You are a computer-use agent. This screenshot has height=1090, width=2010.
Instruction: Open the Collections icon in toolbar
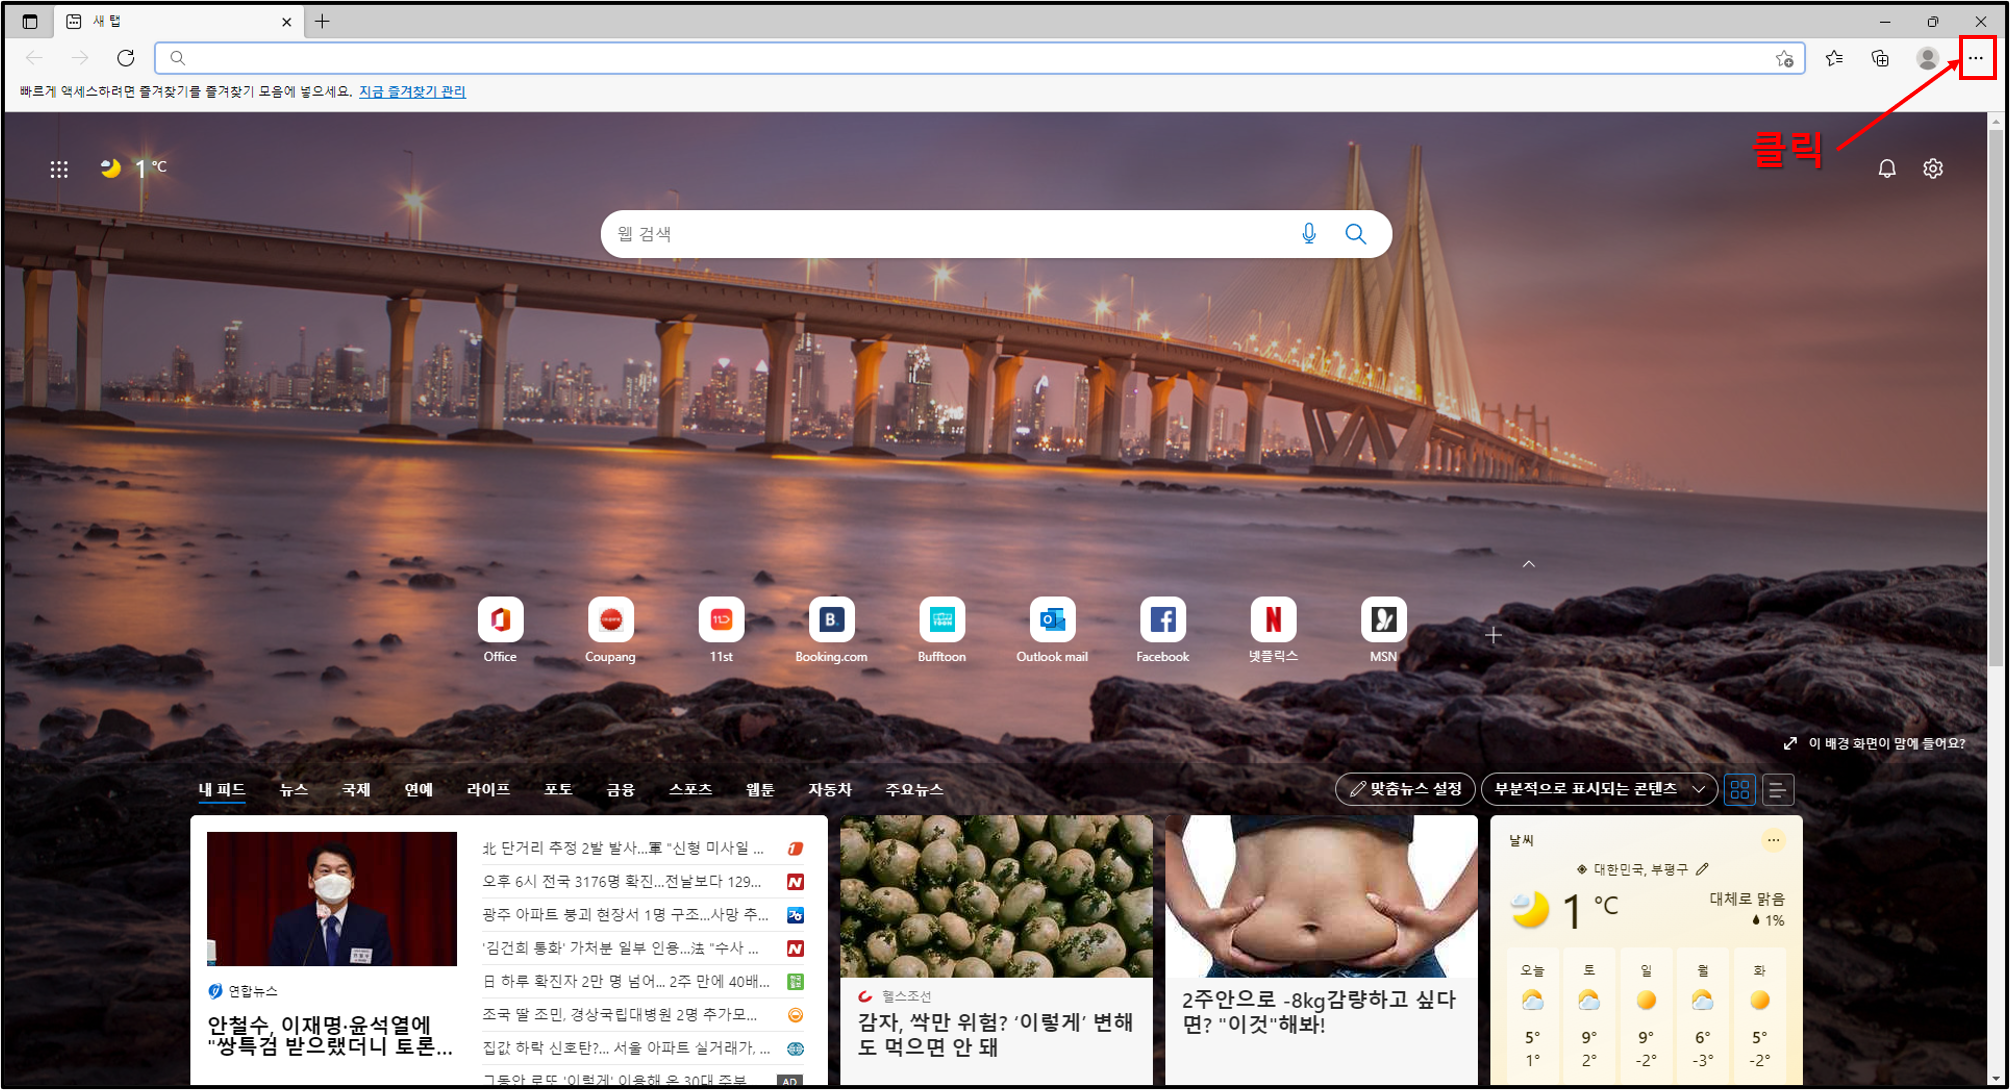(x=1880, y=58)
